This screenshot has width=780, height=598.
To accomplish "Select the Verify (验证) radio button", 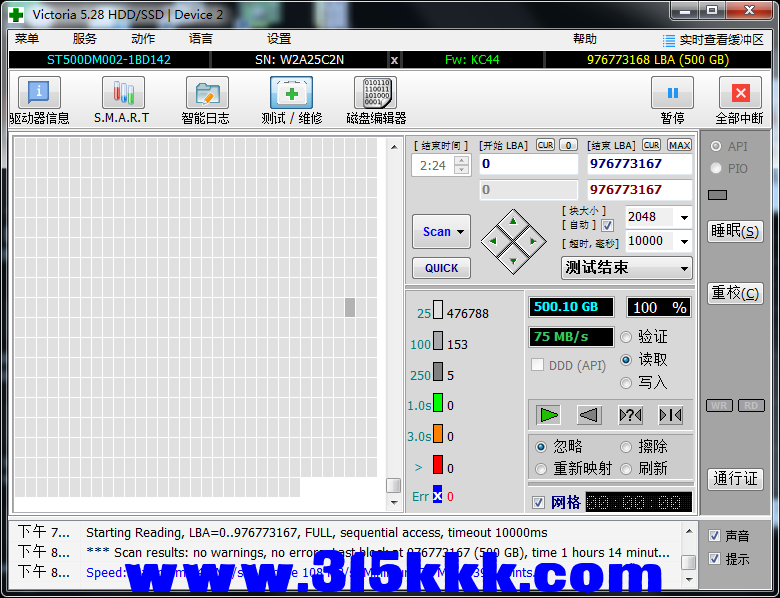I will [626, 337].
